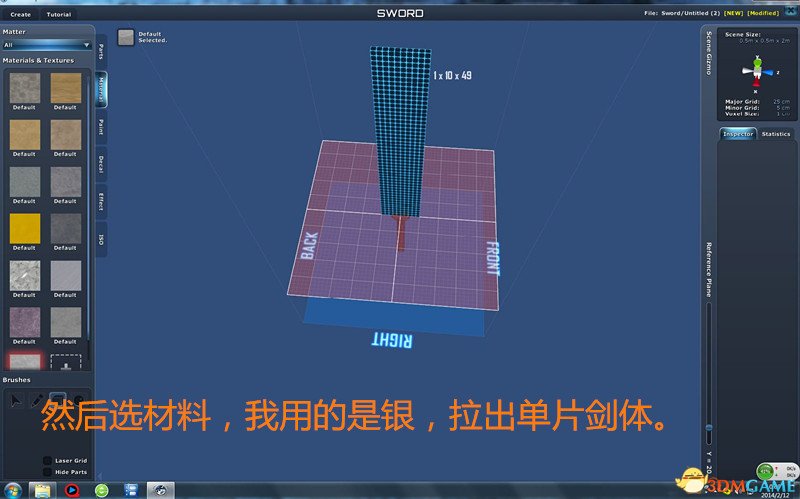Image resolution: width=800 pixels, height=499 pixels.
Task: Select the pencil brush tool
Action: (x=37, y=401)
